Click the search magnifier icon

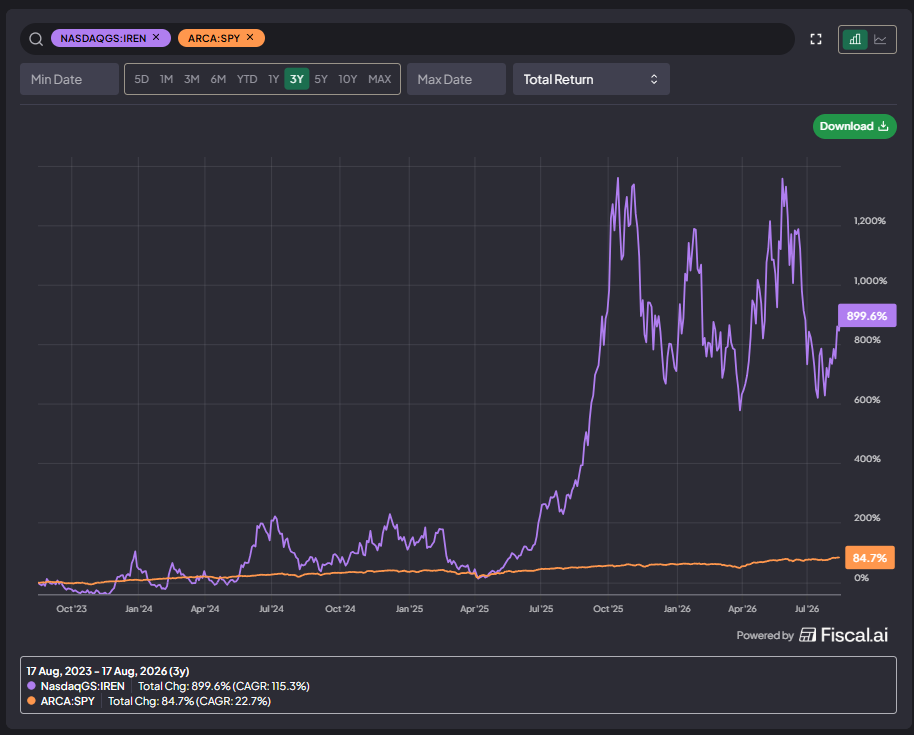pos(36,39)
